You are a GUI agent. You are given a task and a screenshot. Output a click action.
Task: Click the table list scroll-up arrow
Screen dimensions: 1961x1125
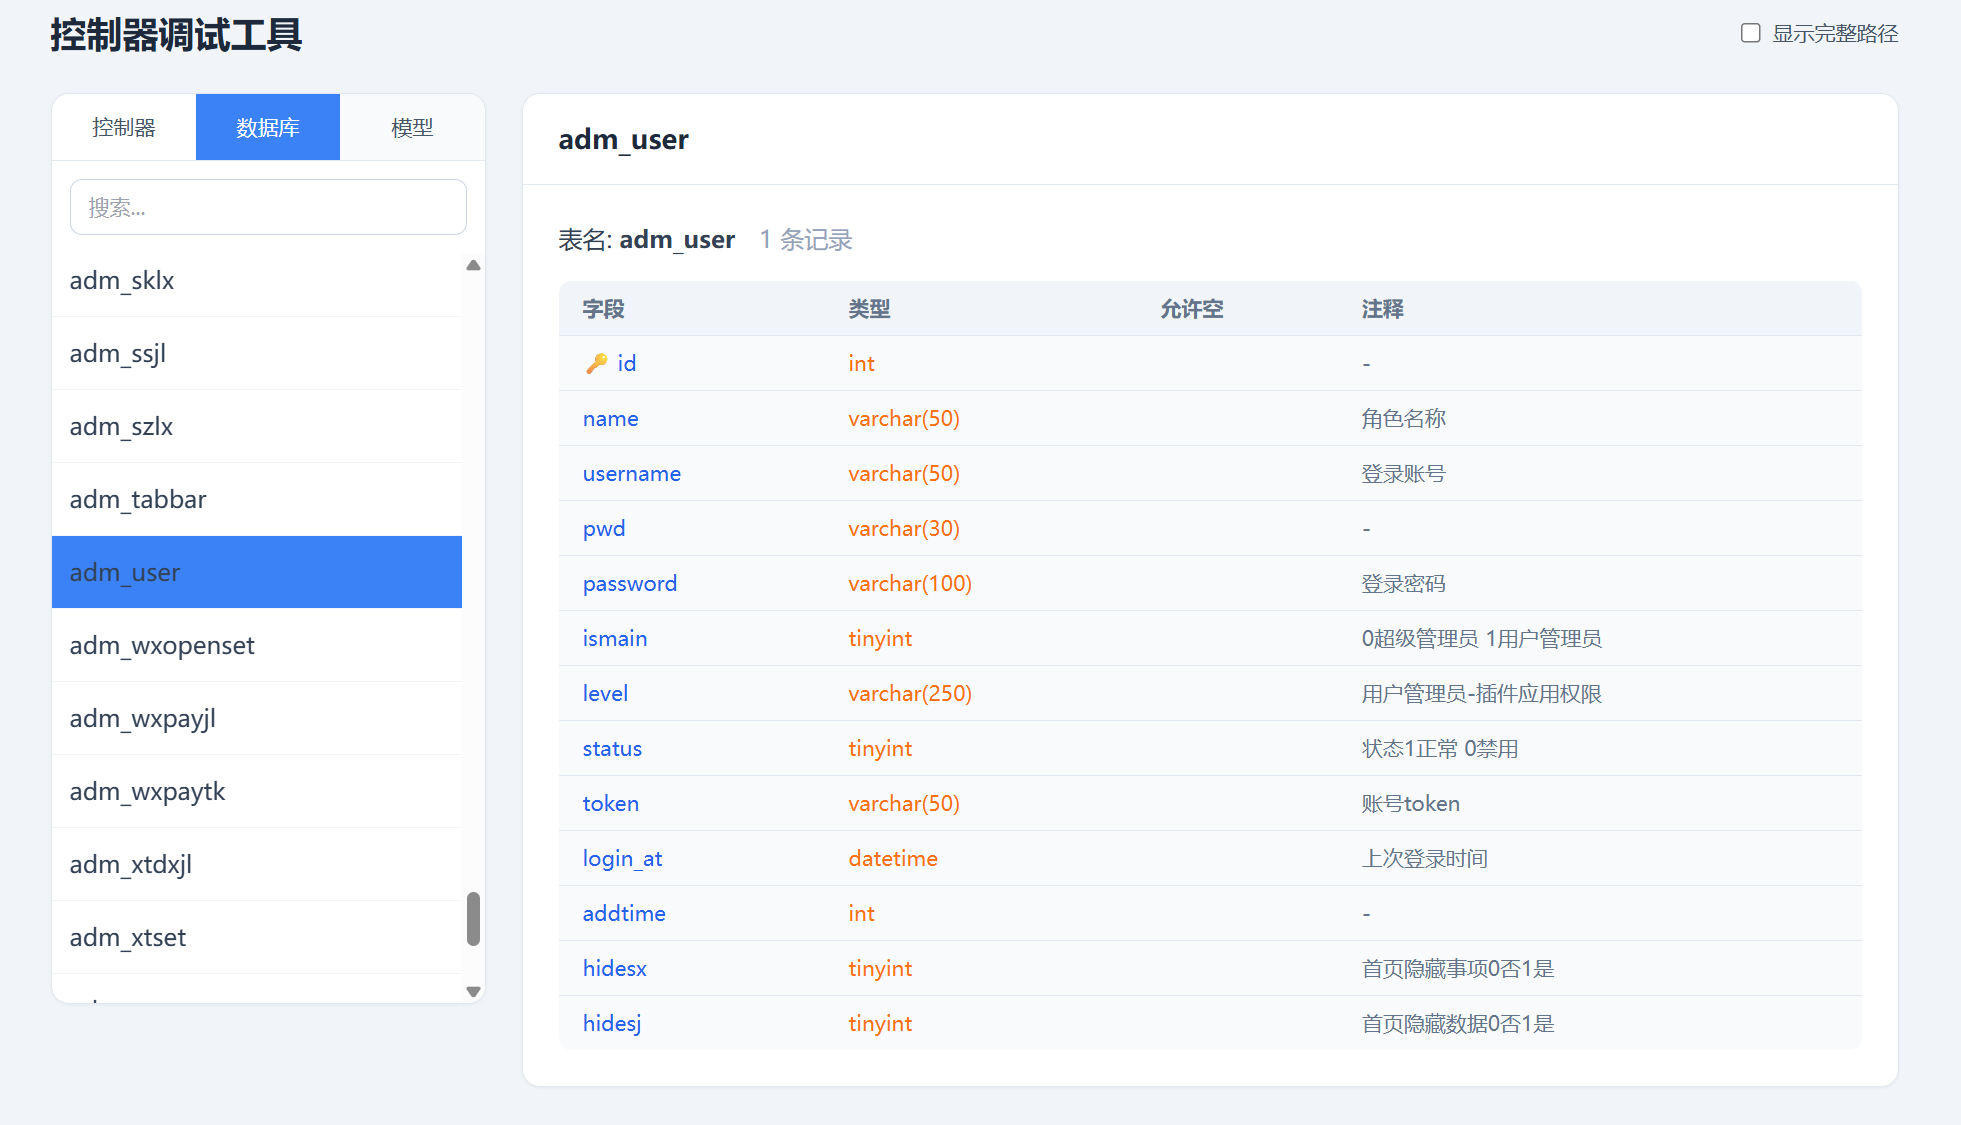coord(474,266)
